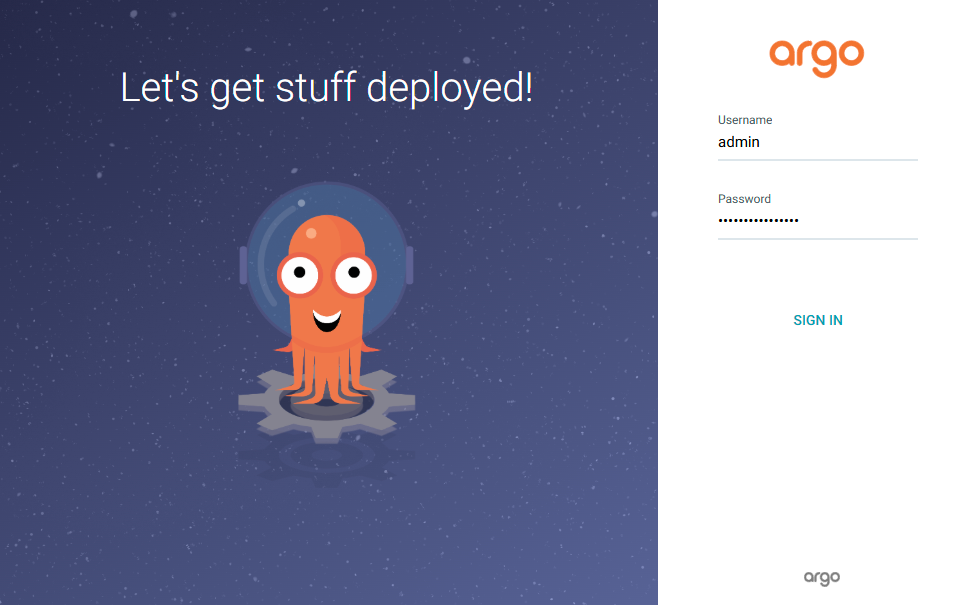The width and height of the screenshot is (968, 605).
Task: Click the Username input field containing admin
Action: point(817,143)
